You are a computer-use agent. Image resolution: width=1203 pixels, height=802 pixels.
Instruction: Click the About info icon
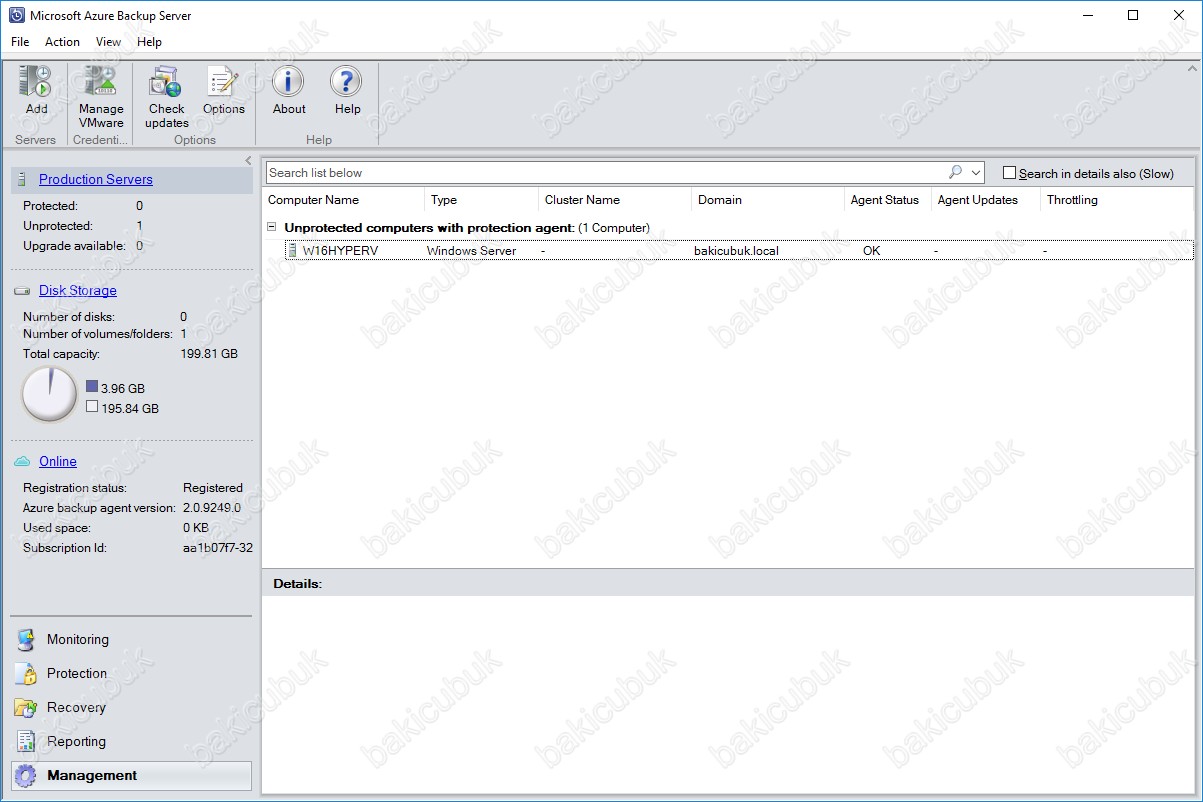(289, 82)
